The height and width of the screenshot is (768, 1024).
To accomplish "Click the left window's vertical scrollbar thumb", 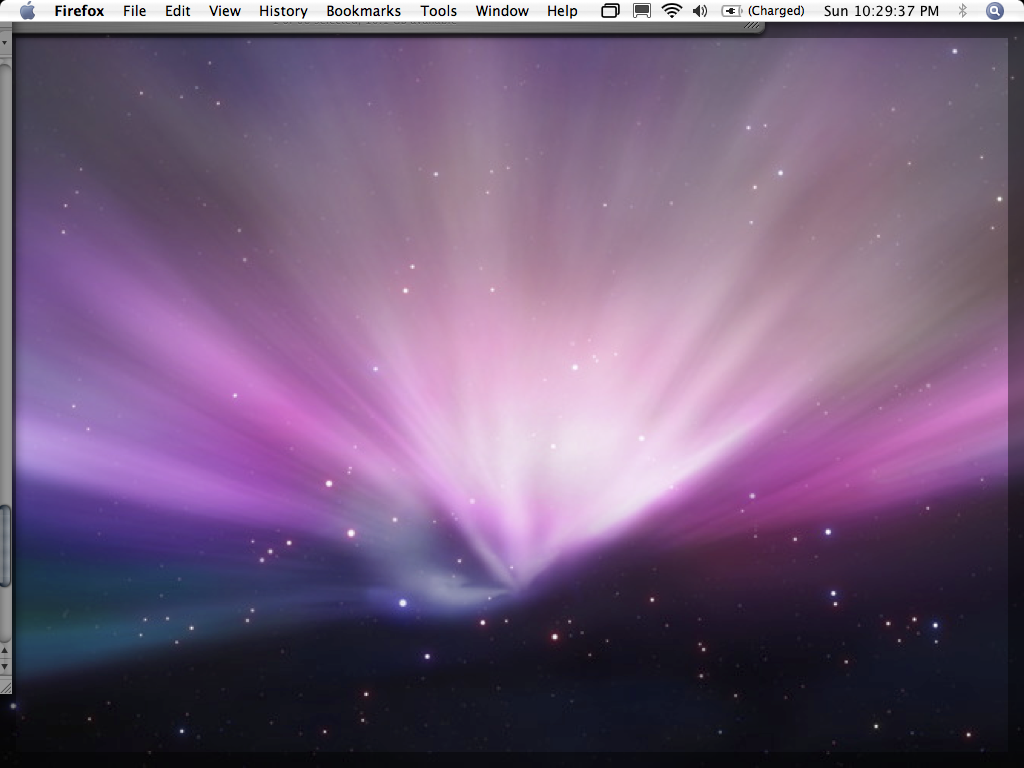I will point(5,546).
